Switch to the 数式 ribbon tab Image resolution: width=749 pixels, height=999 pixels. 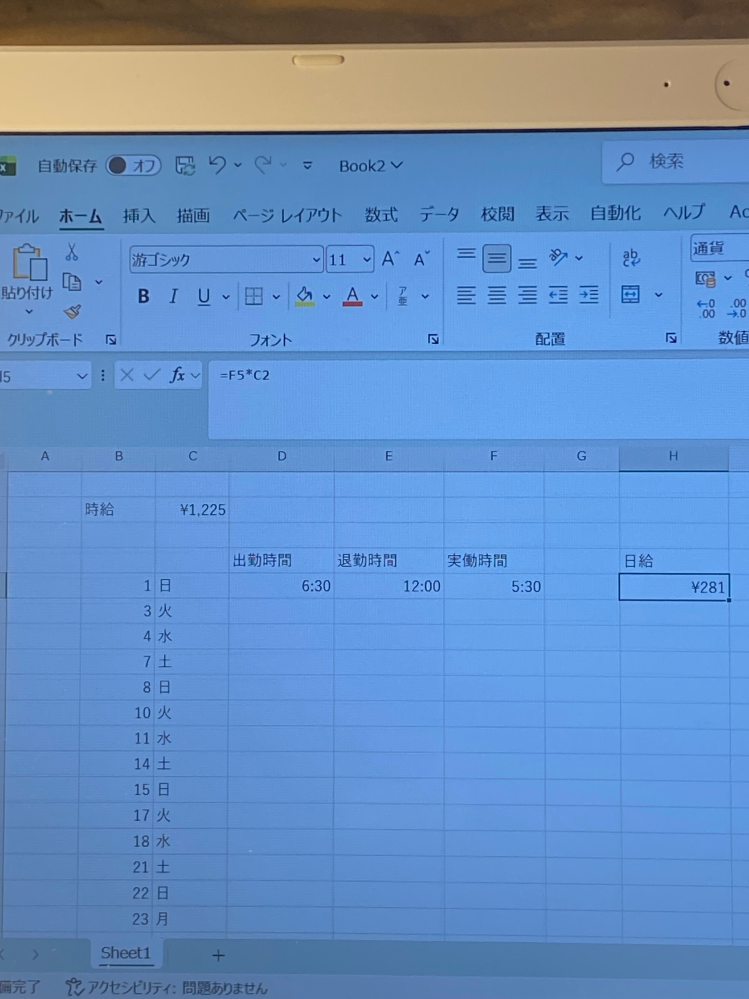pyautogui.click(x=381, y=215)
